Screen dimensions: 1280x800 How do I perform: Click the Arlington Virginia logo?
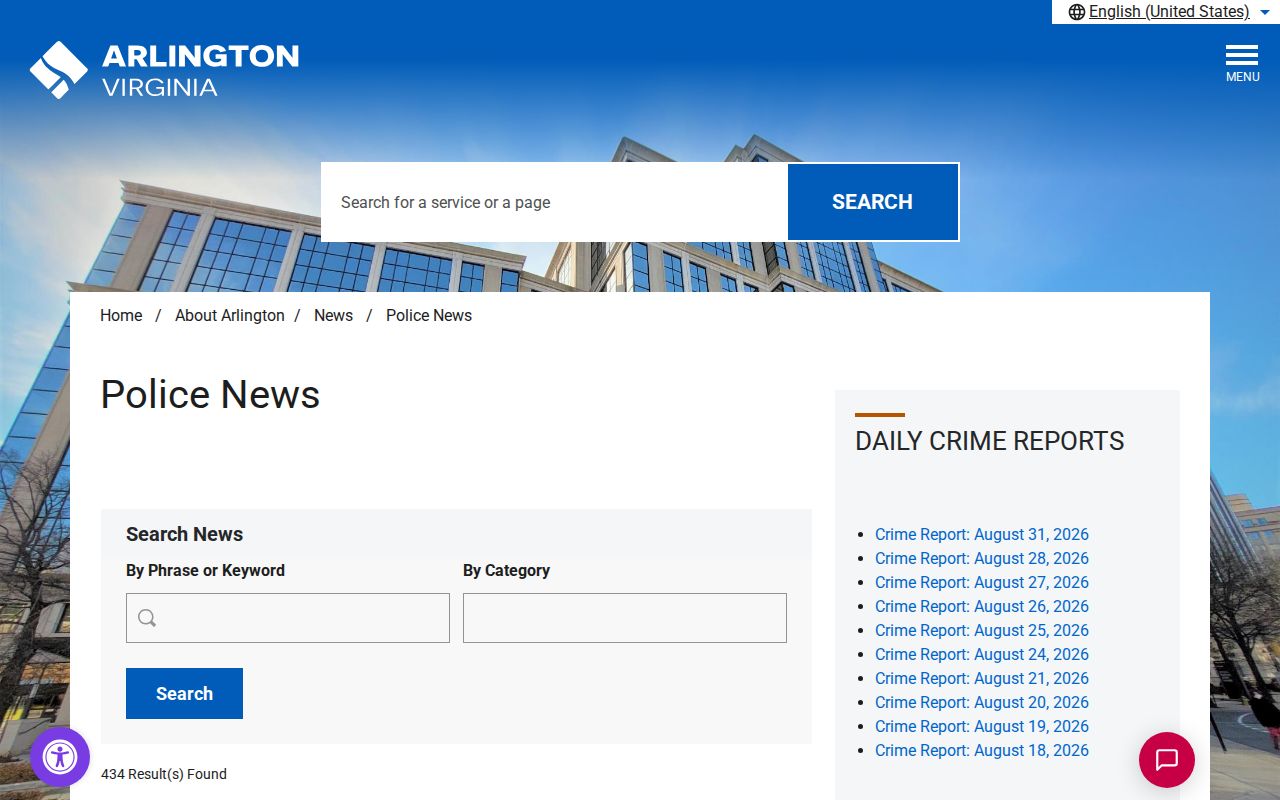click(165, 70)
